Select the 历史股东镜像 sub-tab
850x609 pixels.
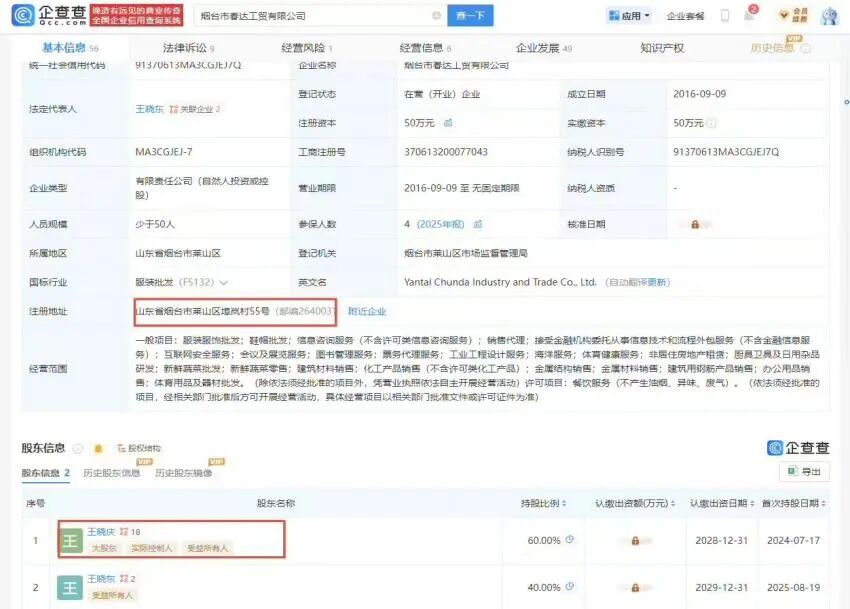[184, 473]
